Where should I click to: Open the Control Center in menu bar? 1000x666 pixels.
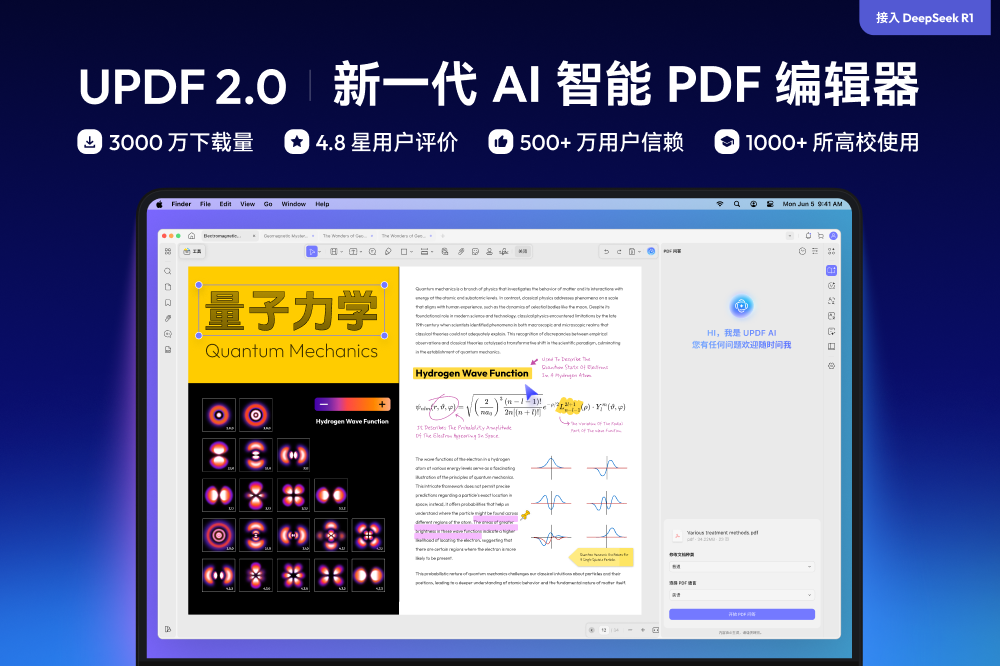point(770,204)
